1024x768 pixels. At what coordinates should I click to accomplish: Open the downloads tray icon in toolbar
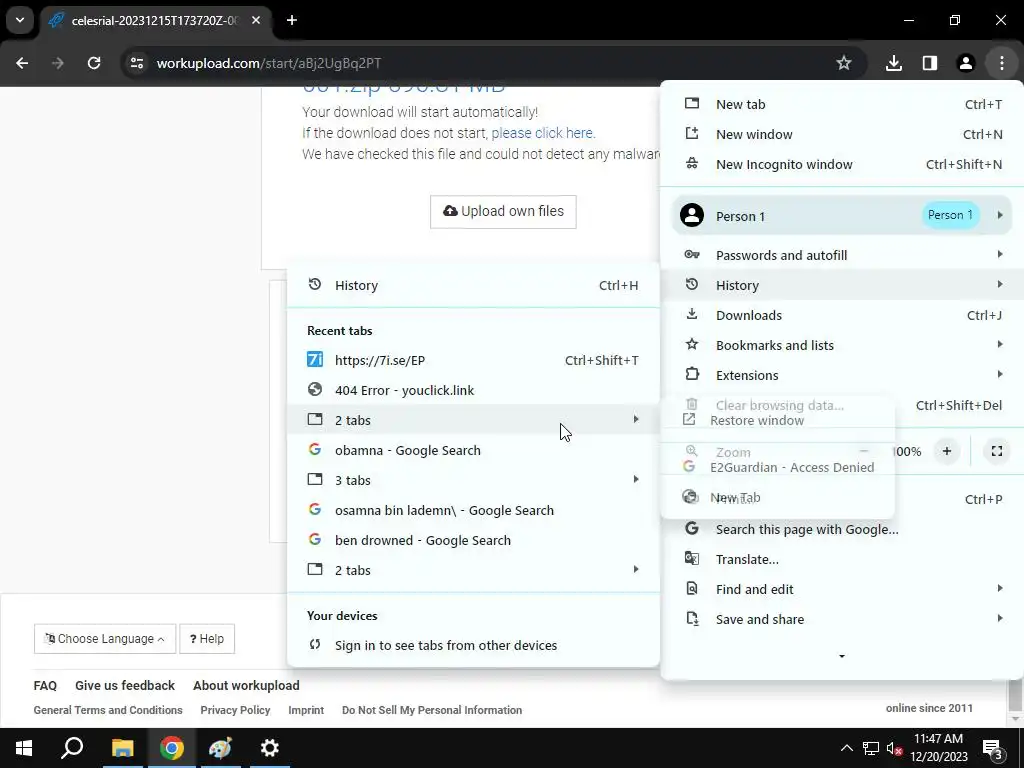(893, 63)
